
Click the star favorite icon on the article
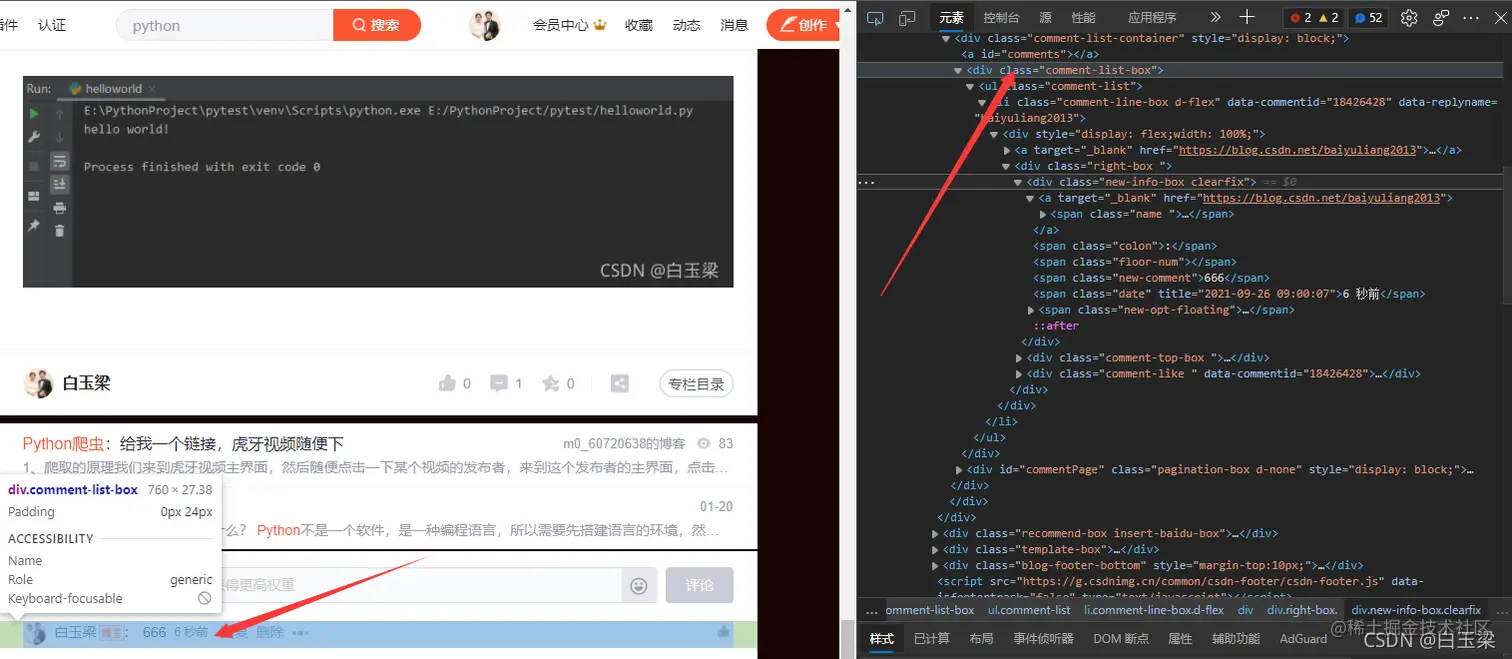pos(548,383)
